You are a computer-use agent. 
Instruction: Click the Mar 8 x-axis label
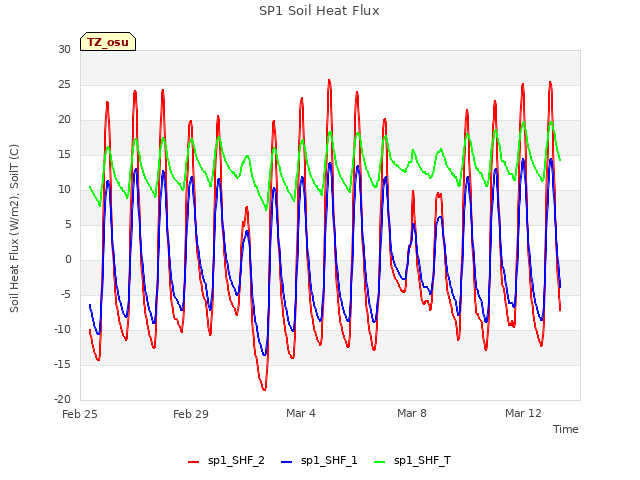[x=412, y=413]
